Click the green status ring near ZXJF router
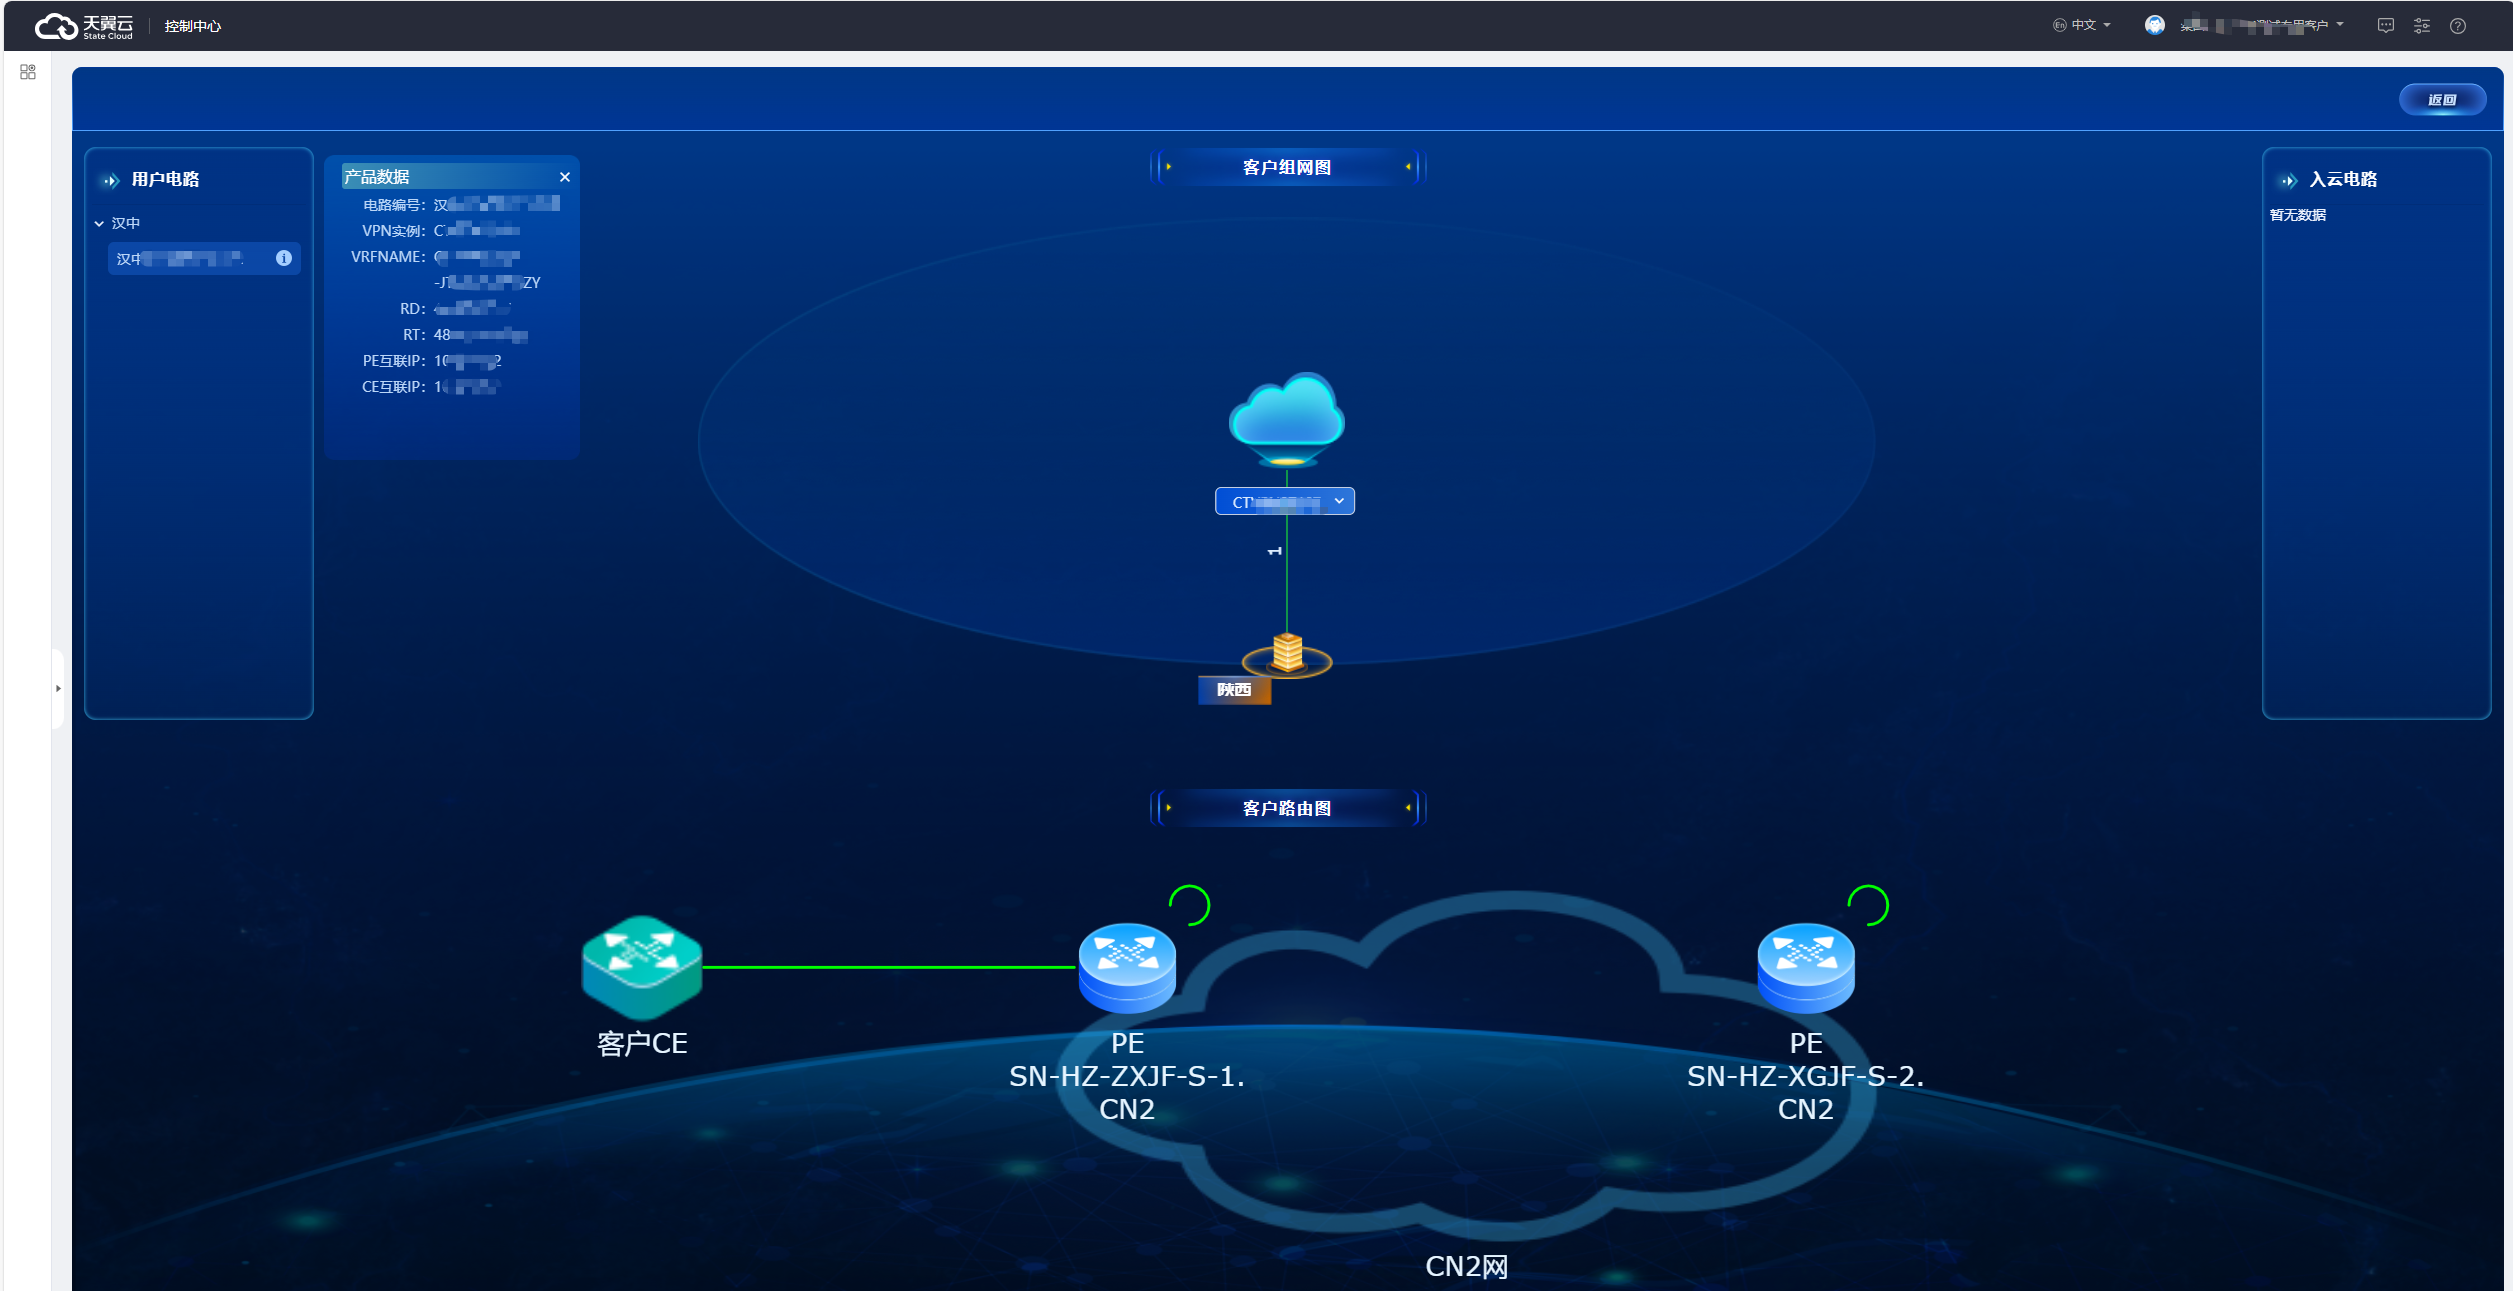Image resolution: width=2513 pixels, height=1291 pixels. tap(1190, 906)
